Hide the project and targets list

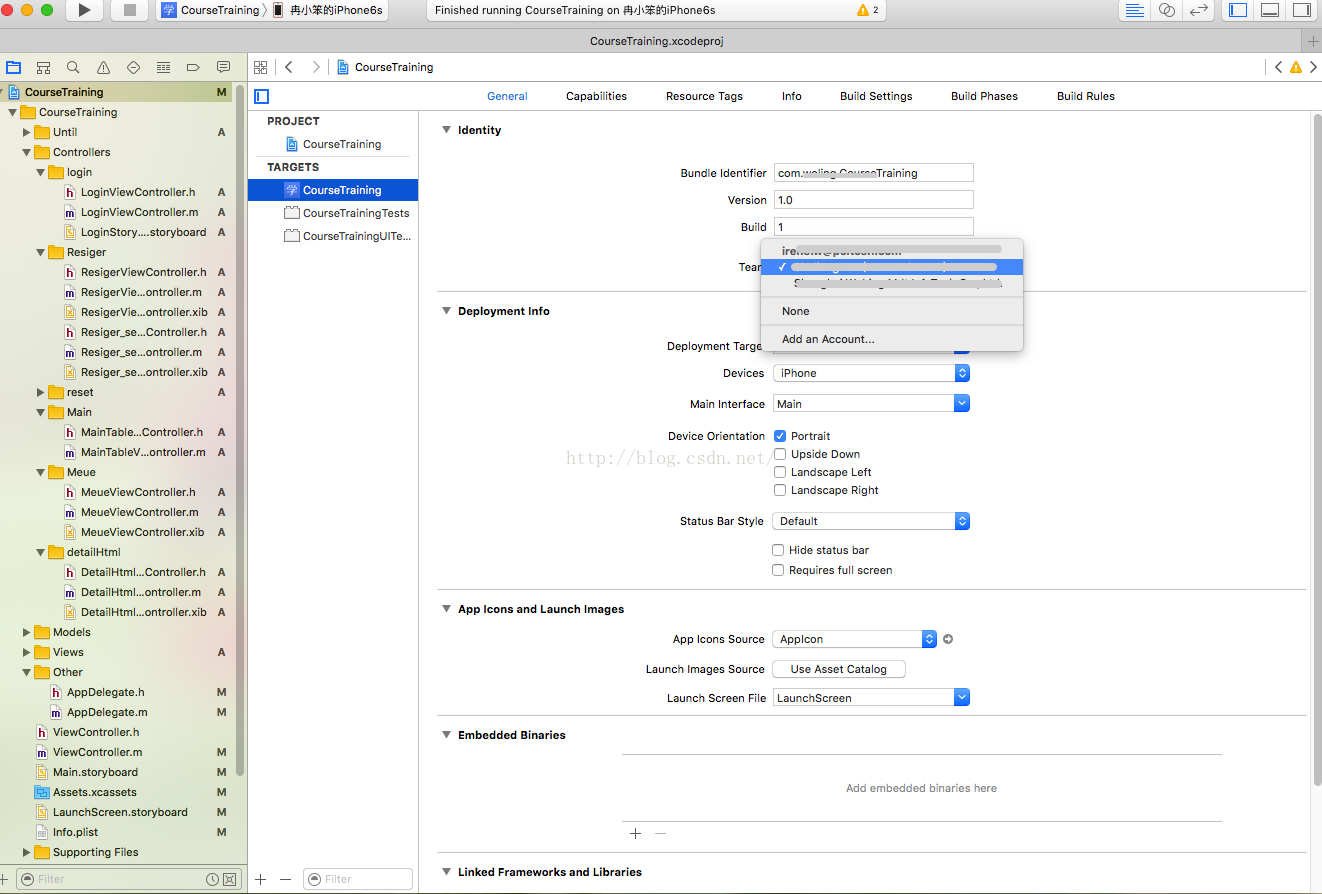(262, 96)
